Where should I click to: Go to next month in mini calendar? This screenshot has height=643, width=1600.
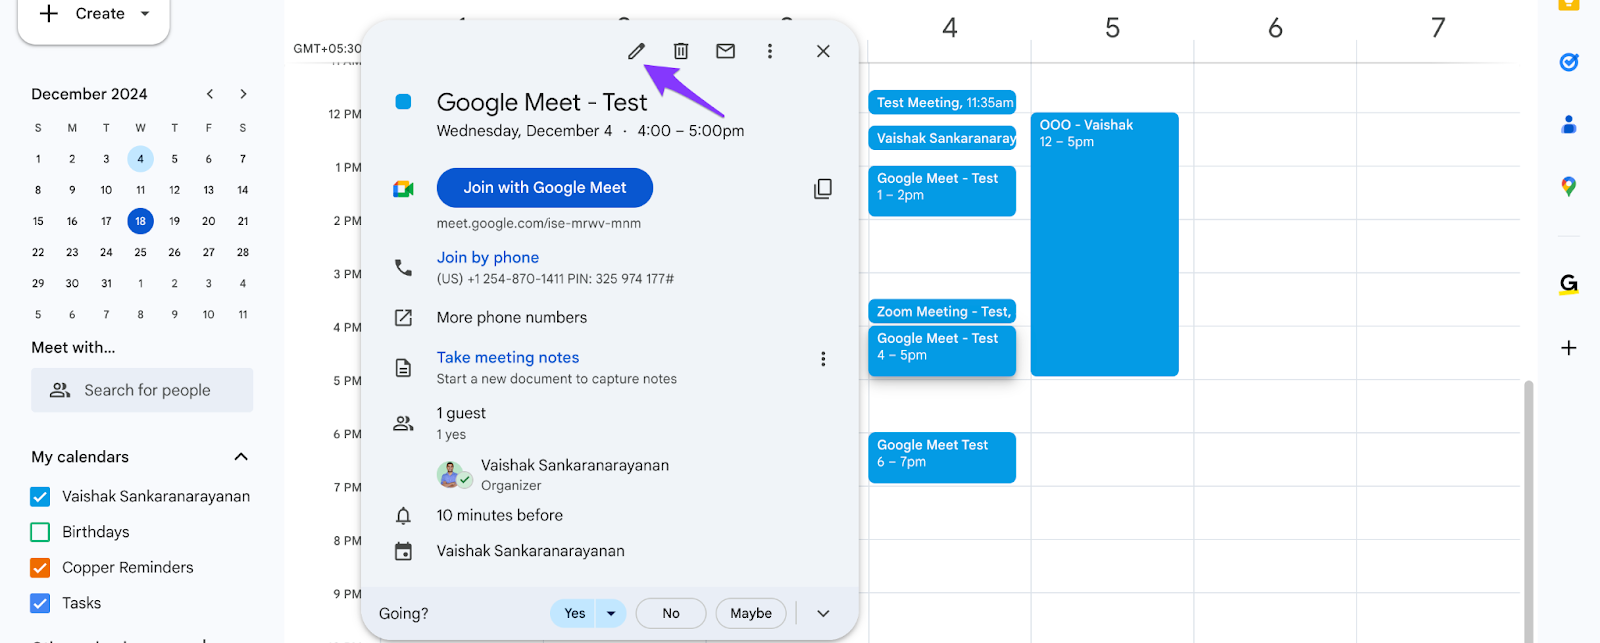pos(243,94)
